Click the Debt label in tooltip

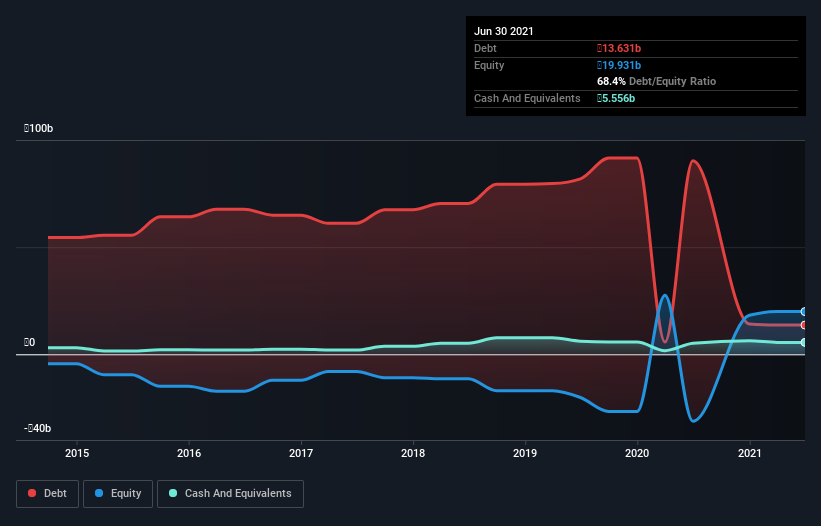tap(485, 48)
